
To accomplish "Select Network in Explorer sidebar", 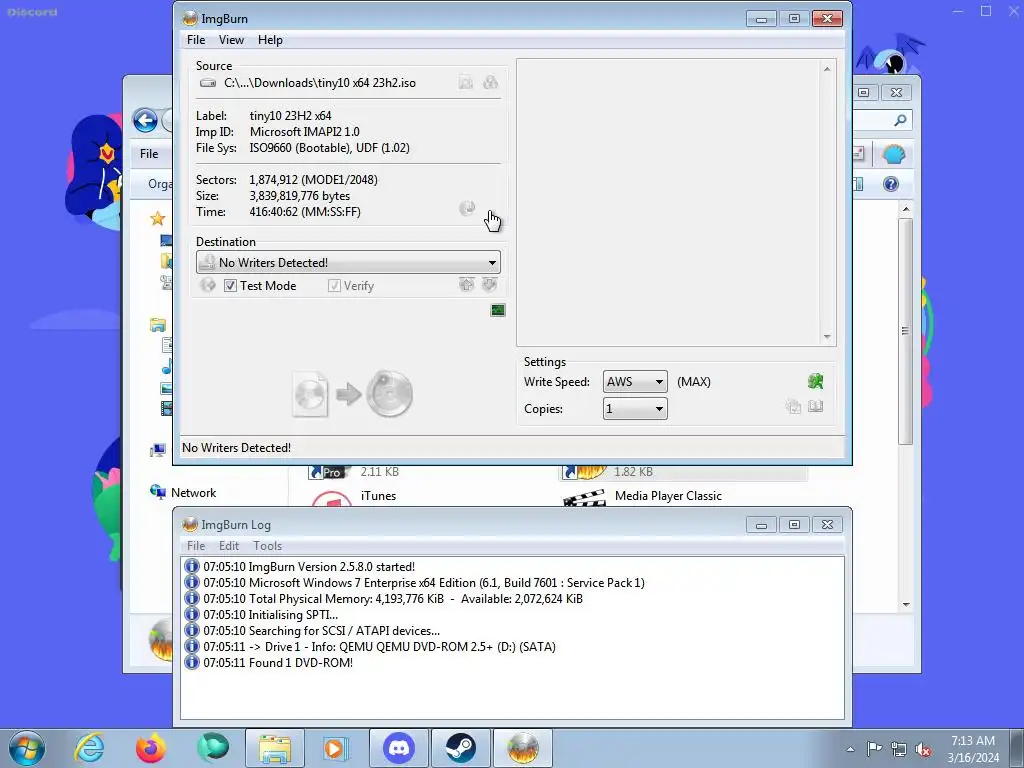I will 193,492.
